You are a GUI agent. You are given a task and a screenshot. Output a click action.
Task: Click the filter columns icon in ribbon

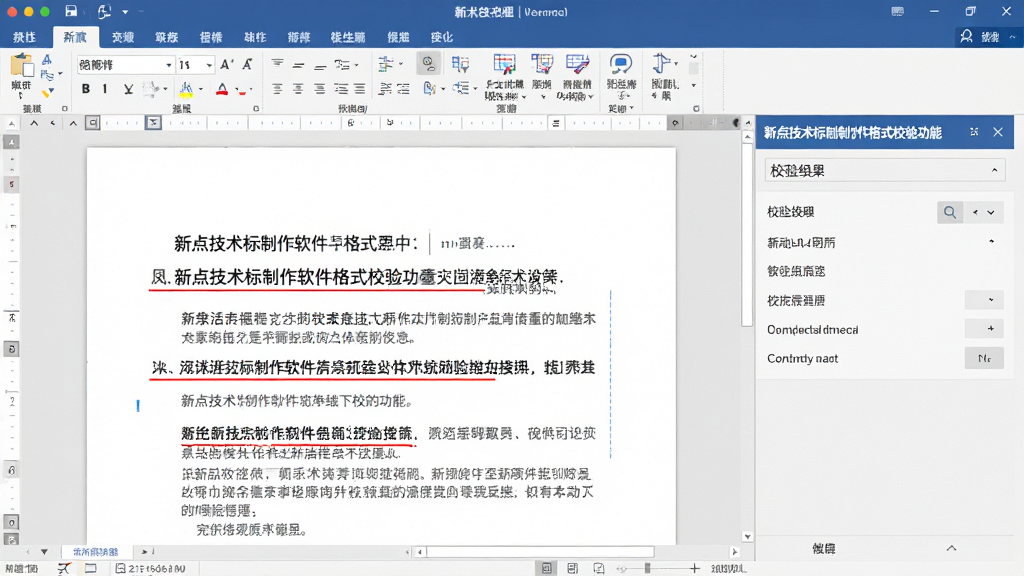point(460,64)
